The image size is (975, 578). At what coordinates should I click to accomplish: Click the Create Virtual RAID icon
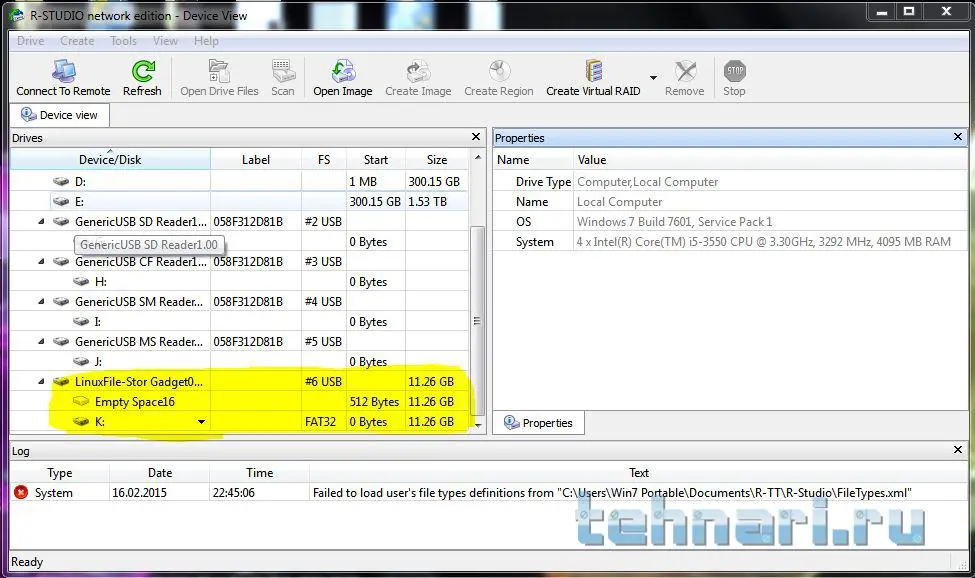tap(594, 71)
